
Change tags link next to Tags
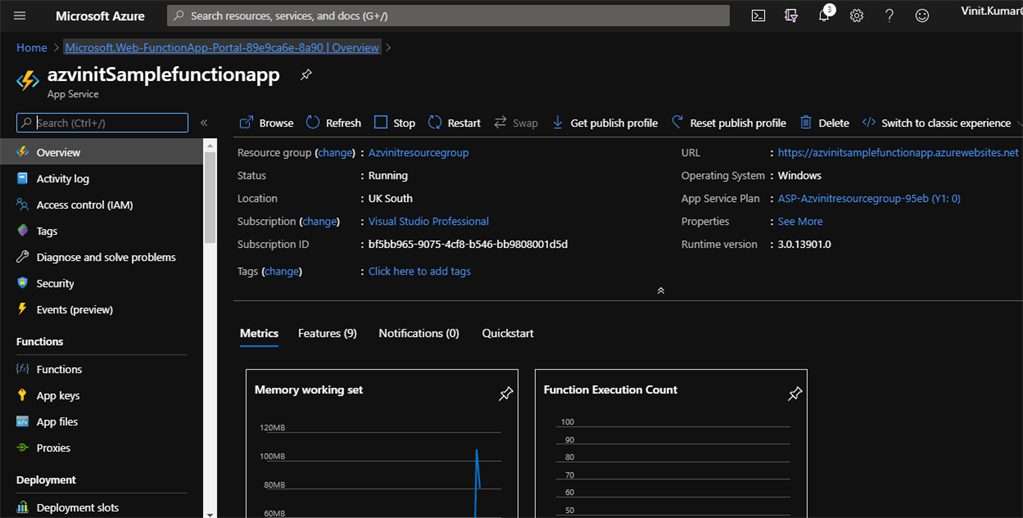point(282,271)
